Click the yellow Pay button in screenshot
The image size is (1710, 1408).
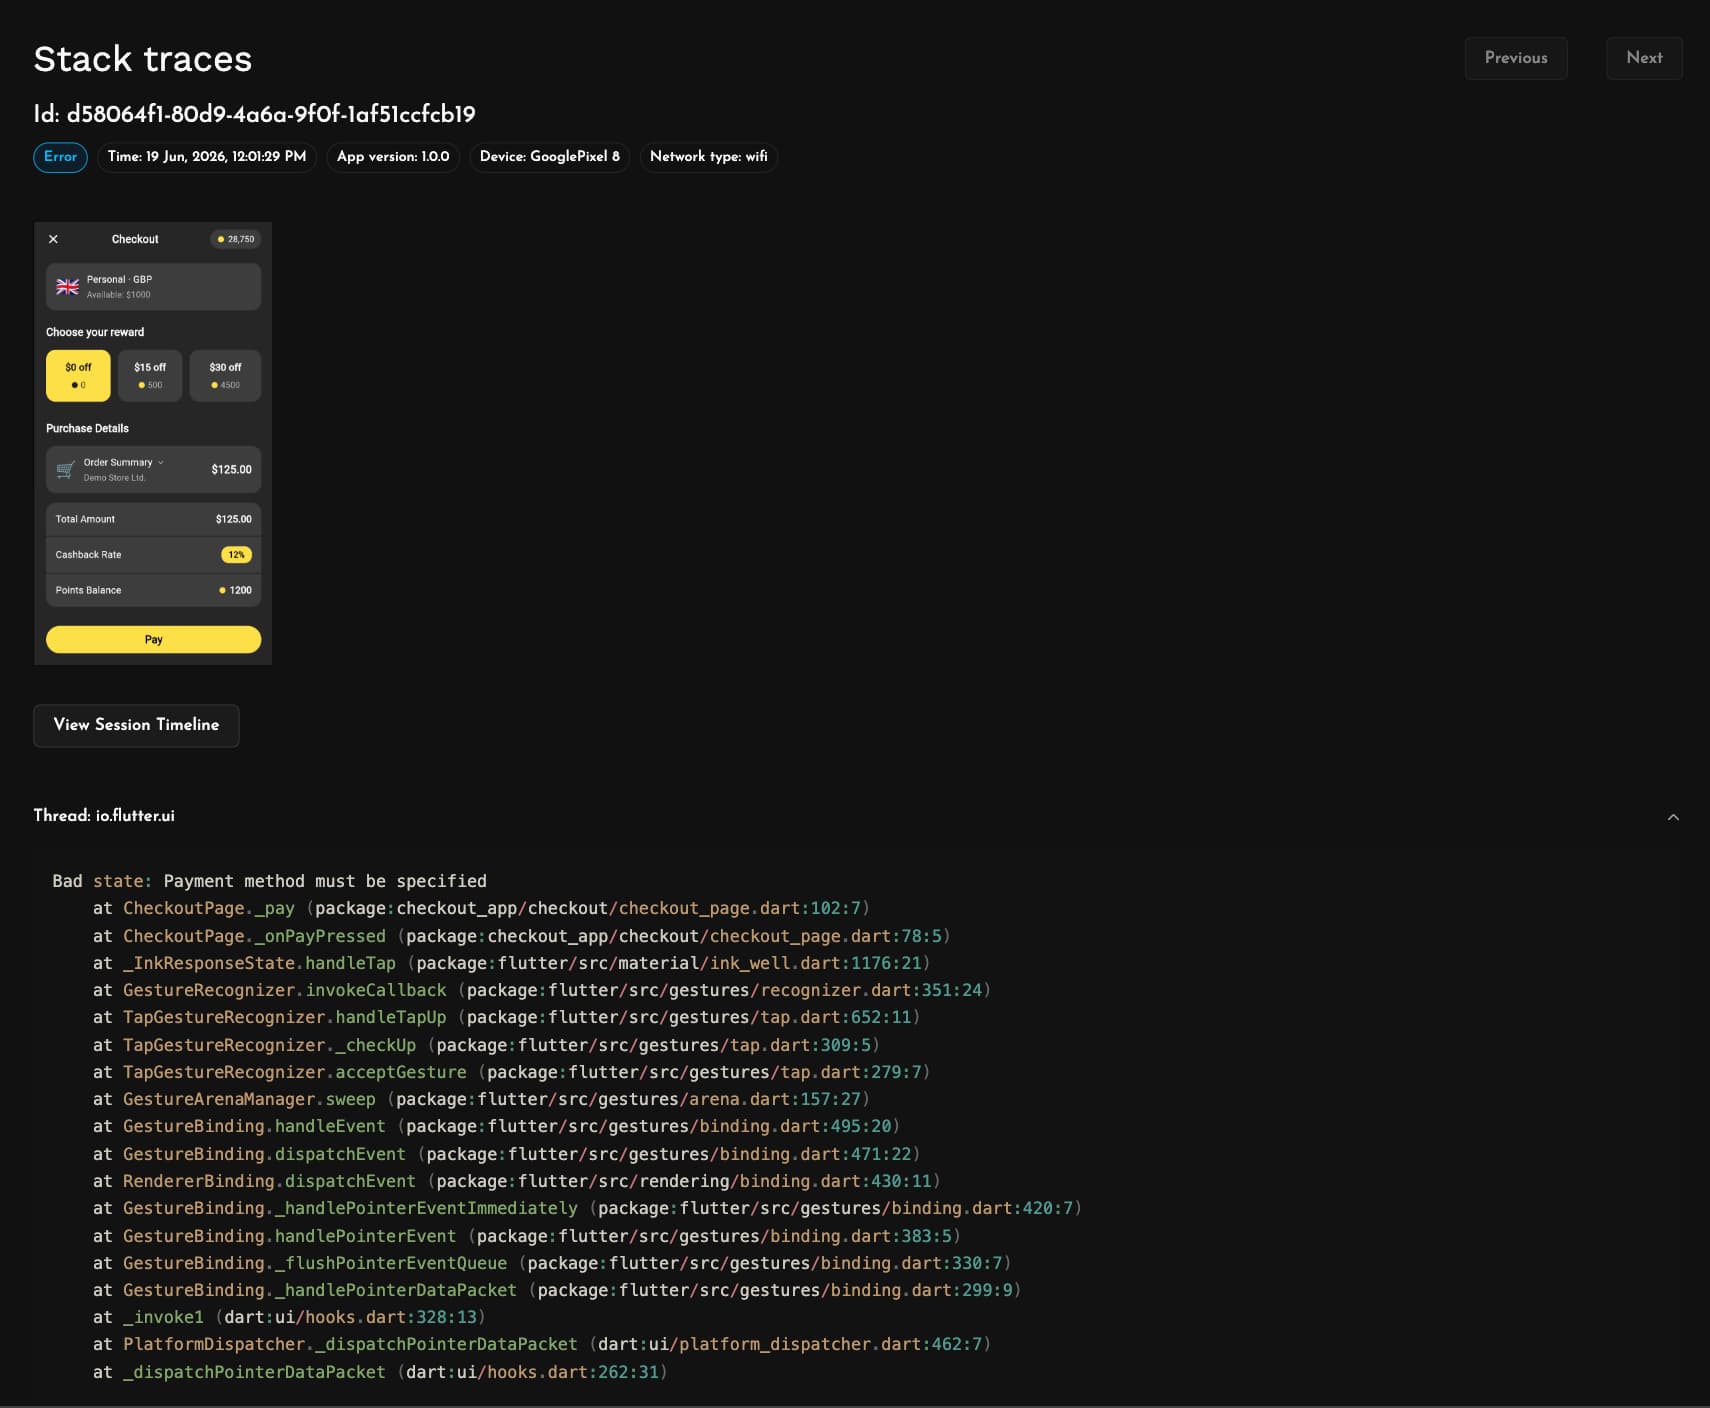pyautogui.click(x=153, y=640)
